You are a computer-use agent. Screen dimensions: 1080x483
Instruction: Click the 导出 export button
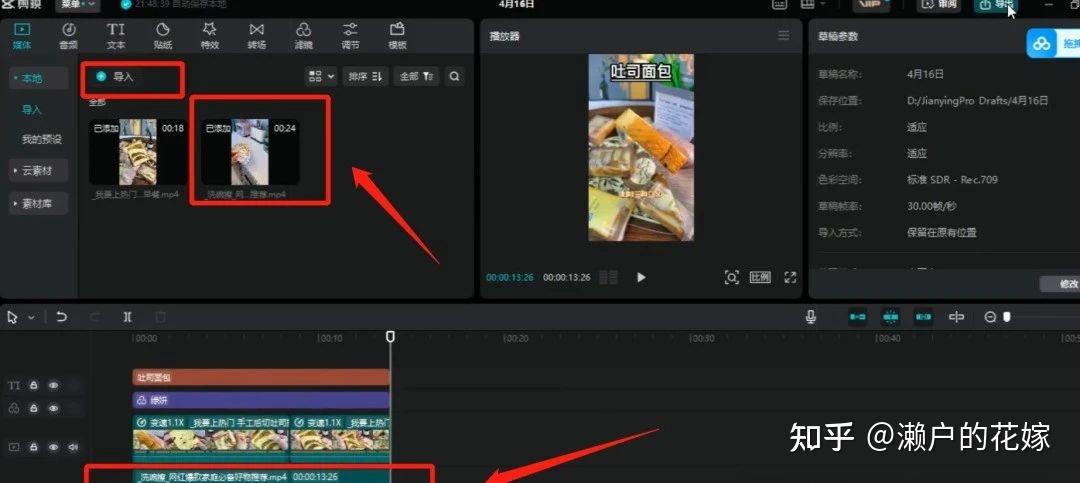point(997,5)
